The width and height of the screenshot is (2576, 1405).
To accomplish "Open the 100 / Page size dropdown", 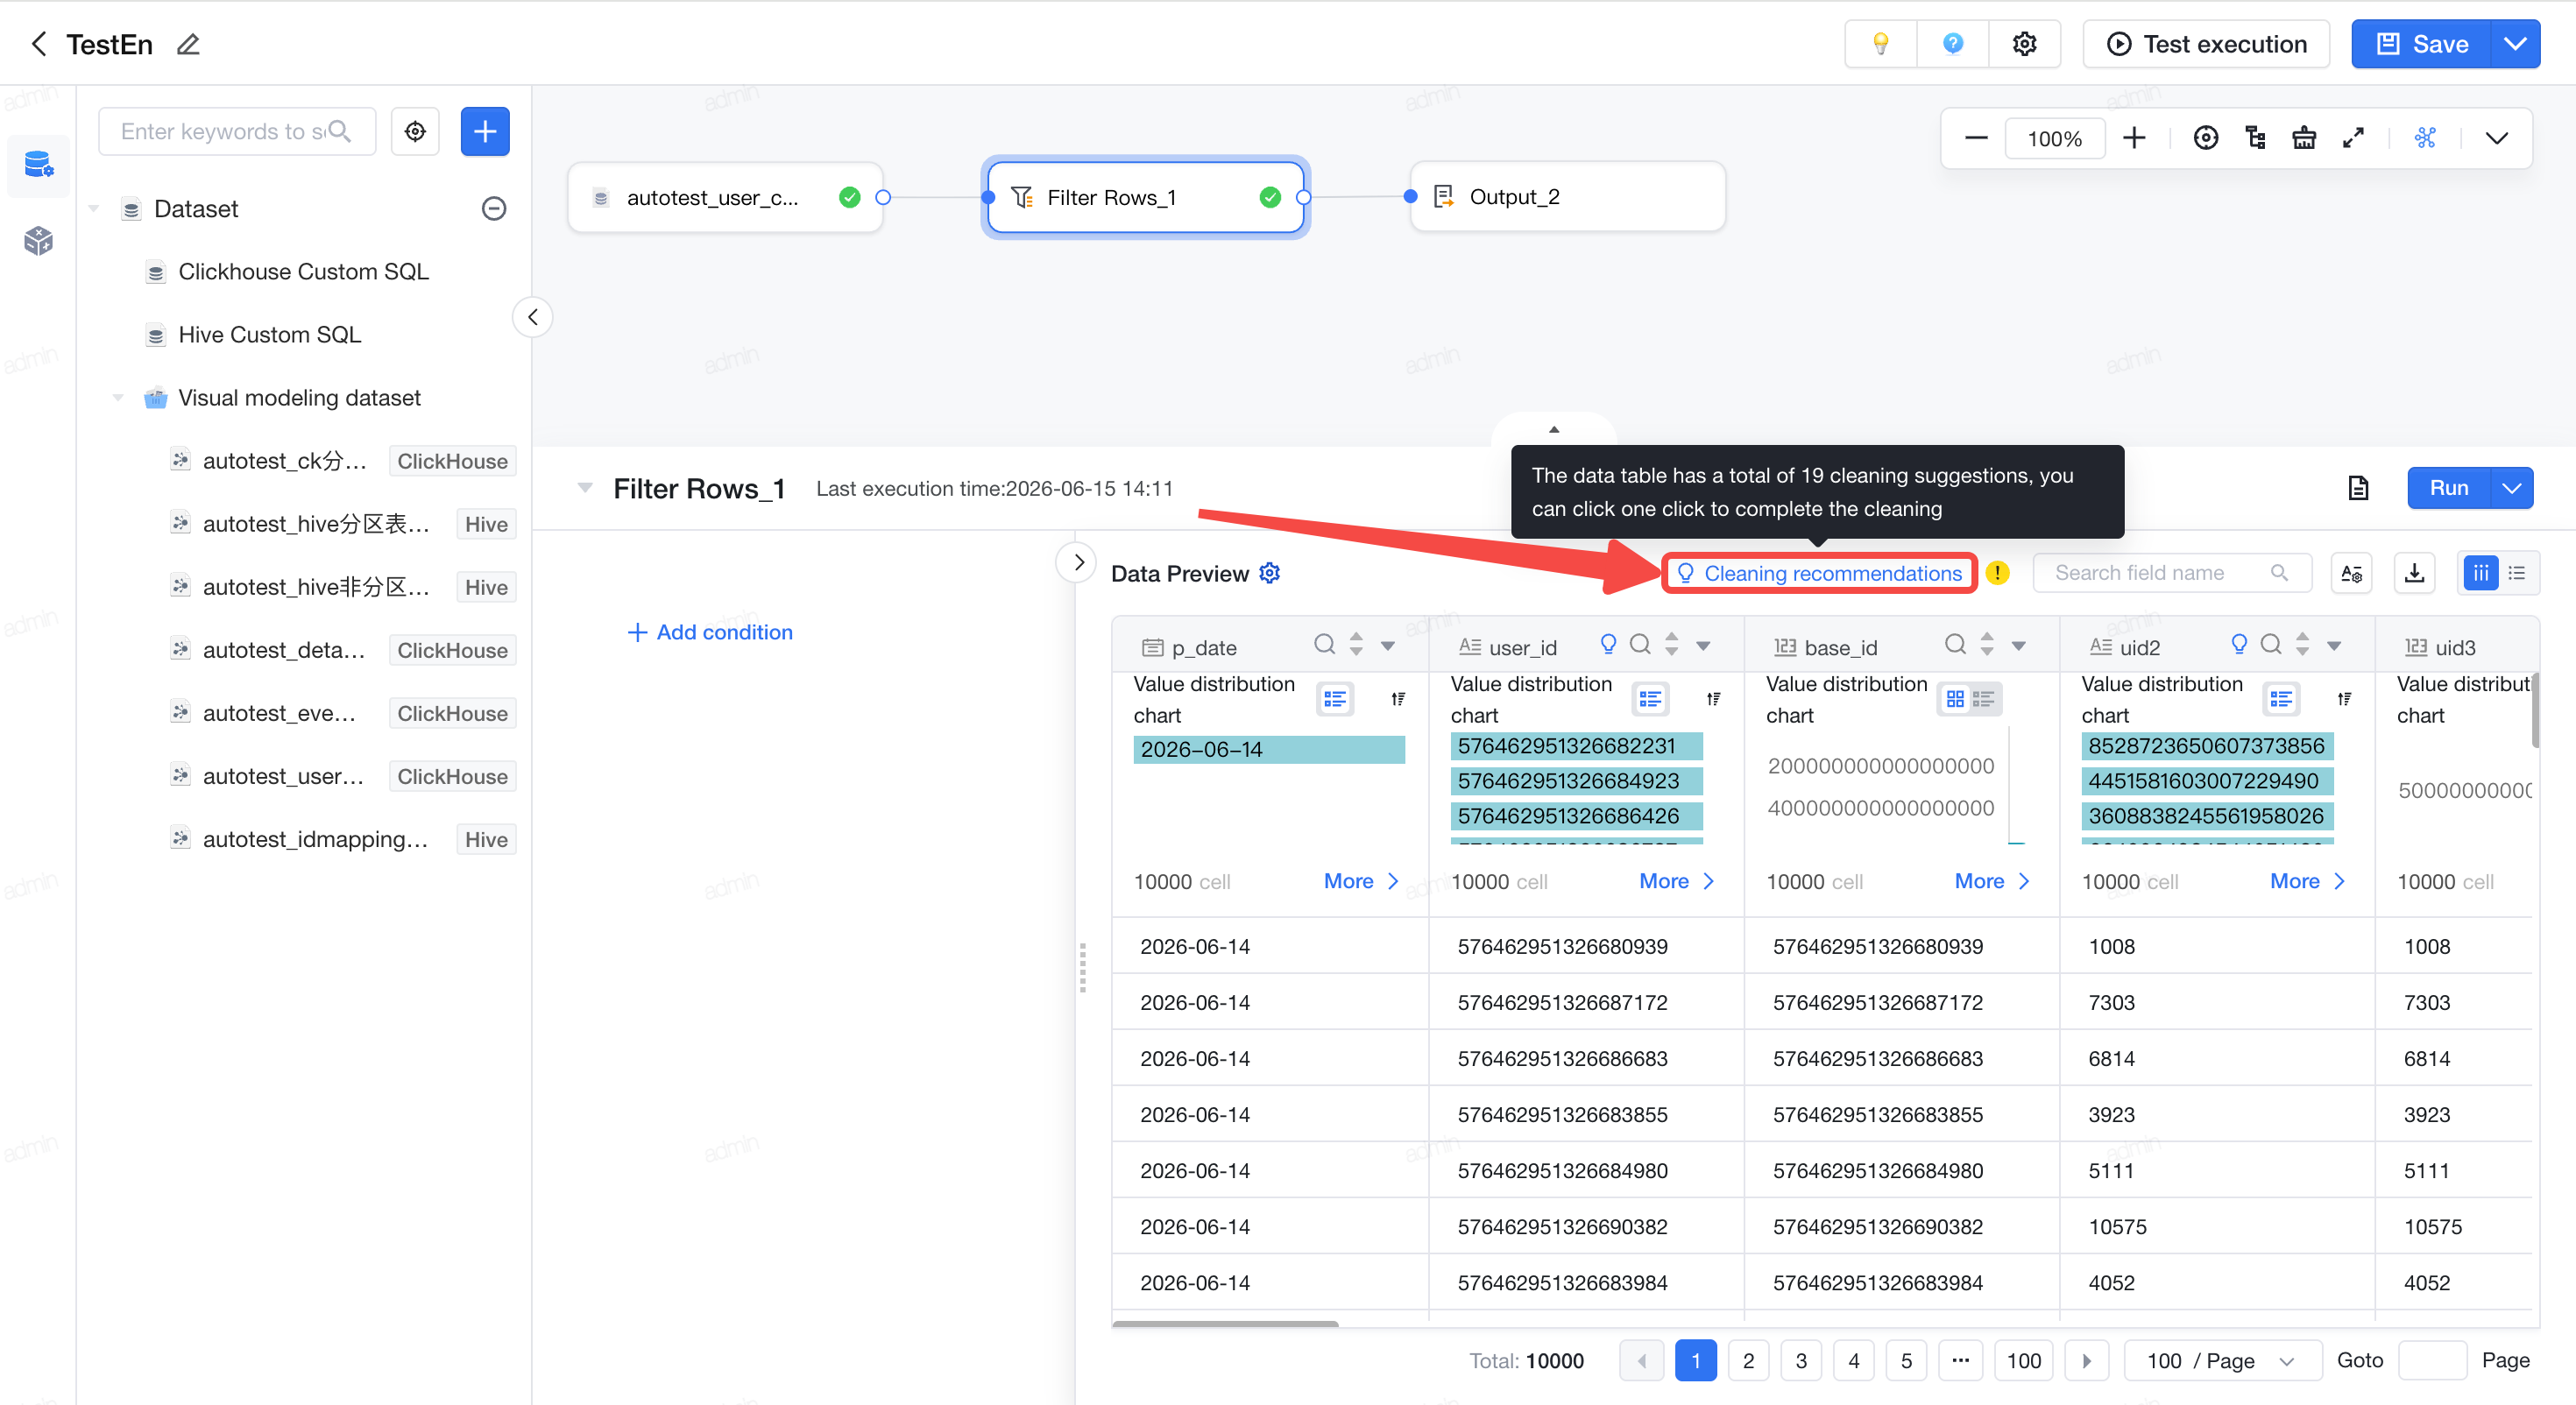I will [x=2222, y=1360].
